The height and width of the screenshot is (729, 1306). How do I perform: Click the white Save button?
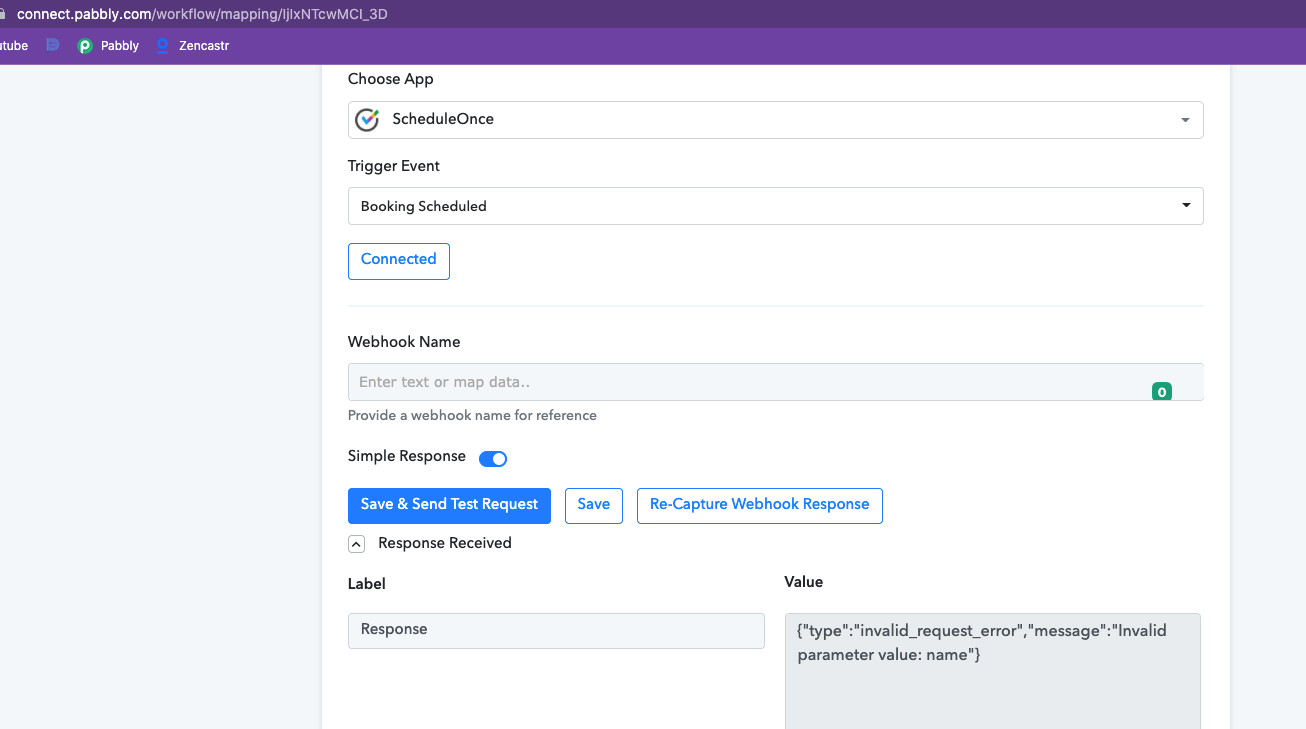point(594,505)
